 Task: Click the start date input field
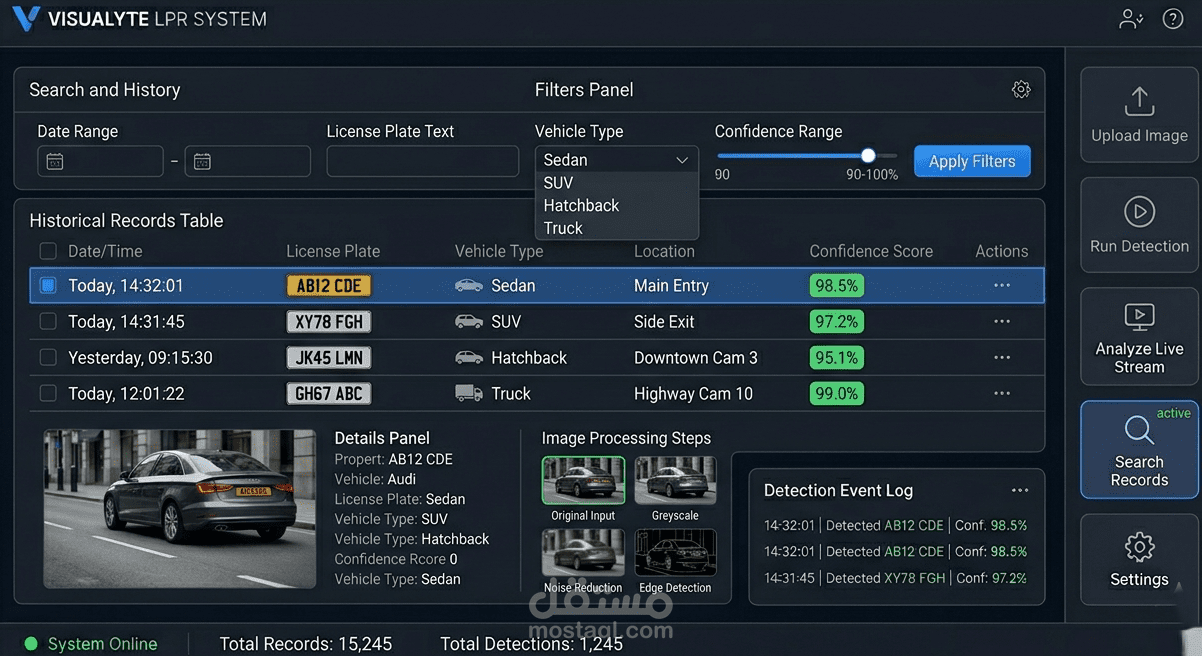(100, 161)
